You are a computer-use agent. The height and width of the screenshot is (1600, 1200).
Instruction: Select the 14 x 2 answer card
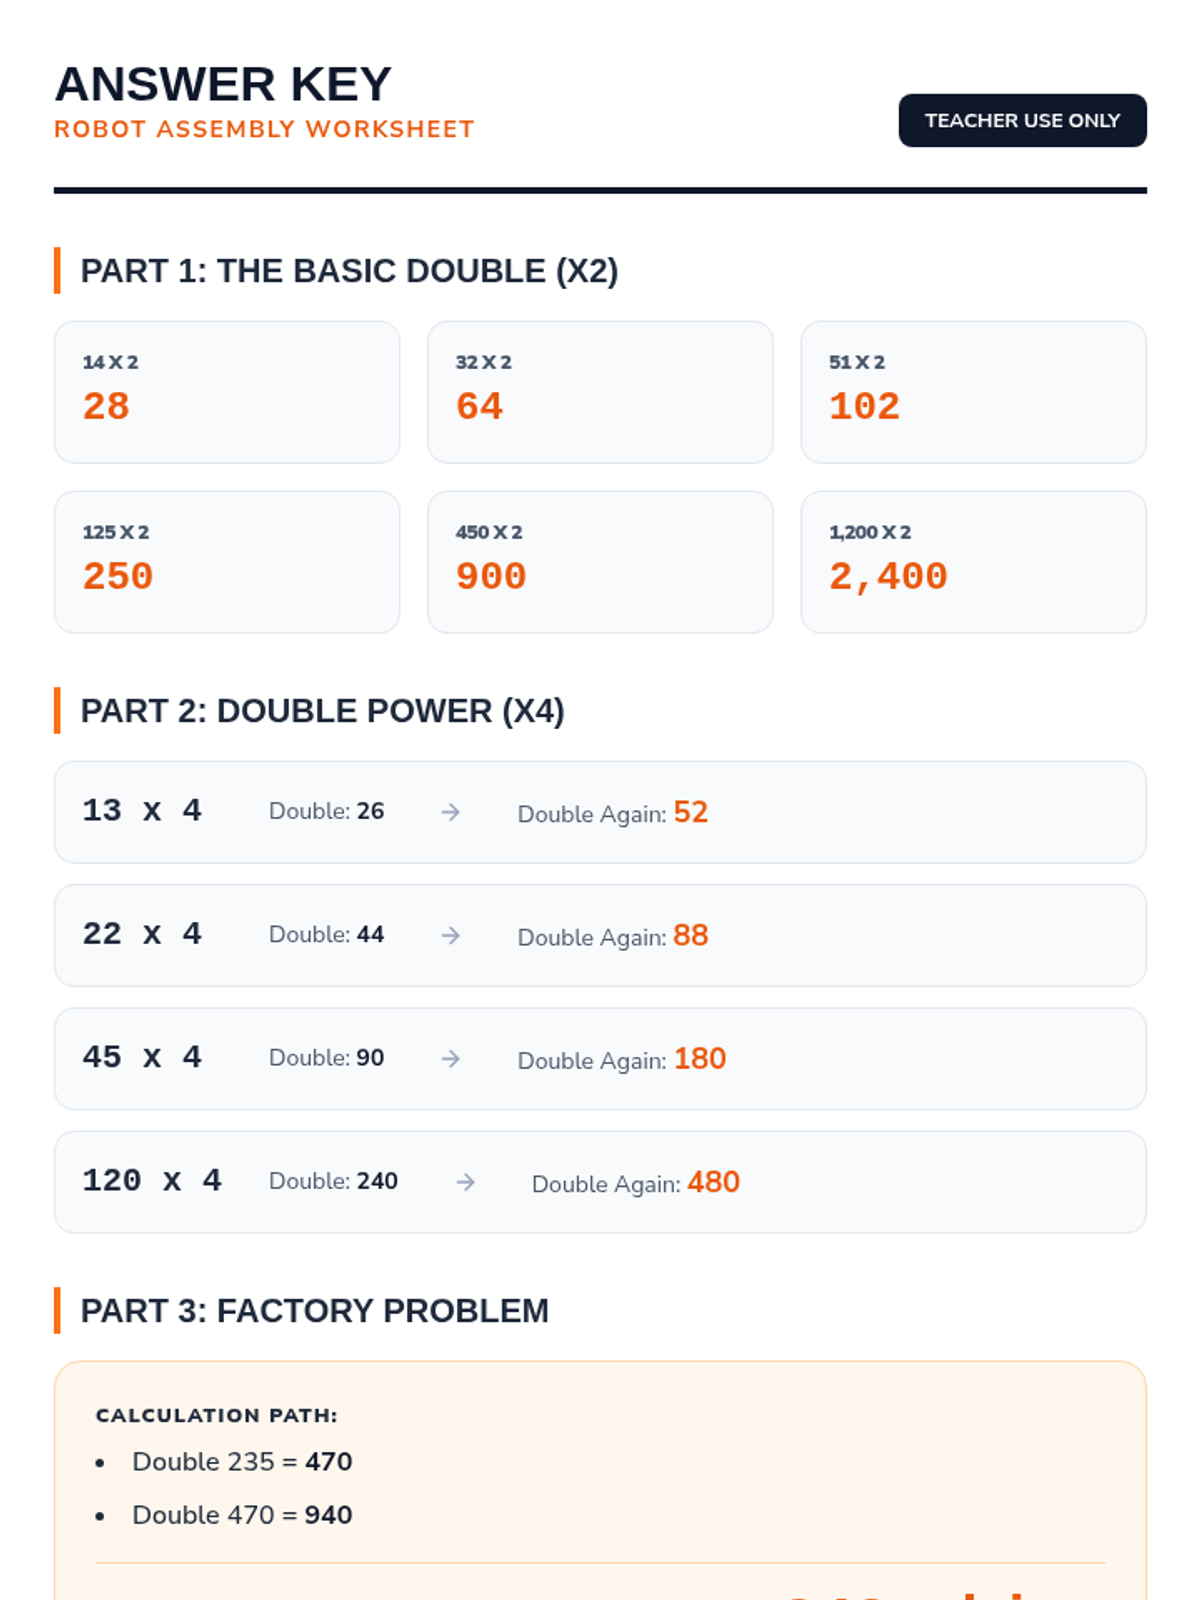pos(227,392)
